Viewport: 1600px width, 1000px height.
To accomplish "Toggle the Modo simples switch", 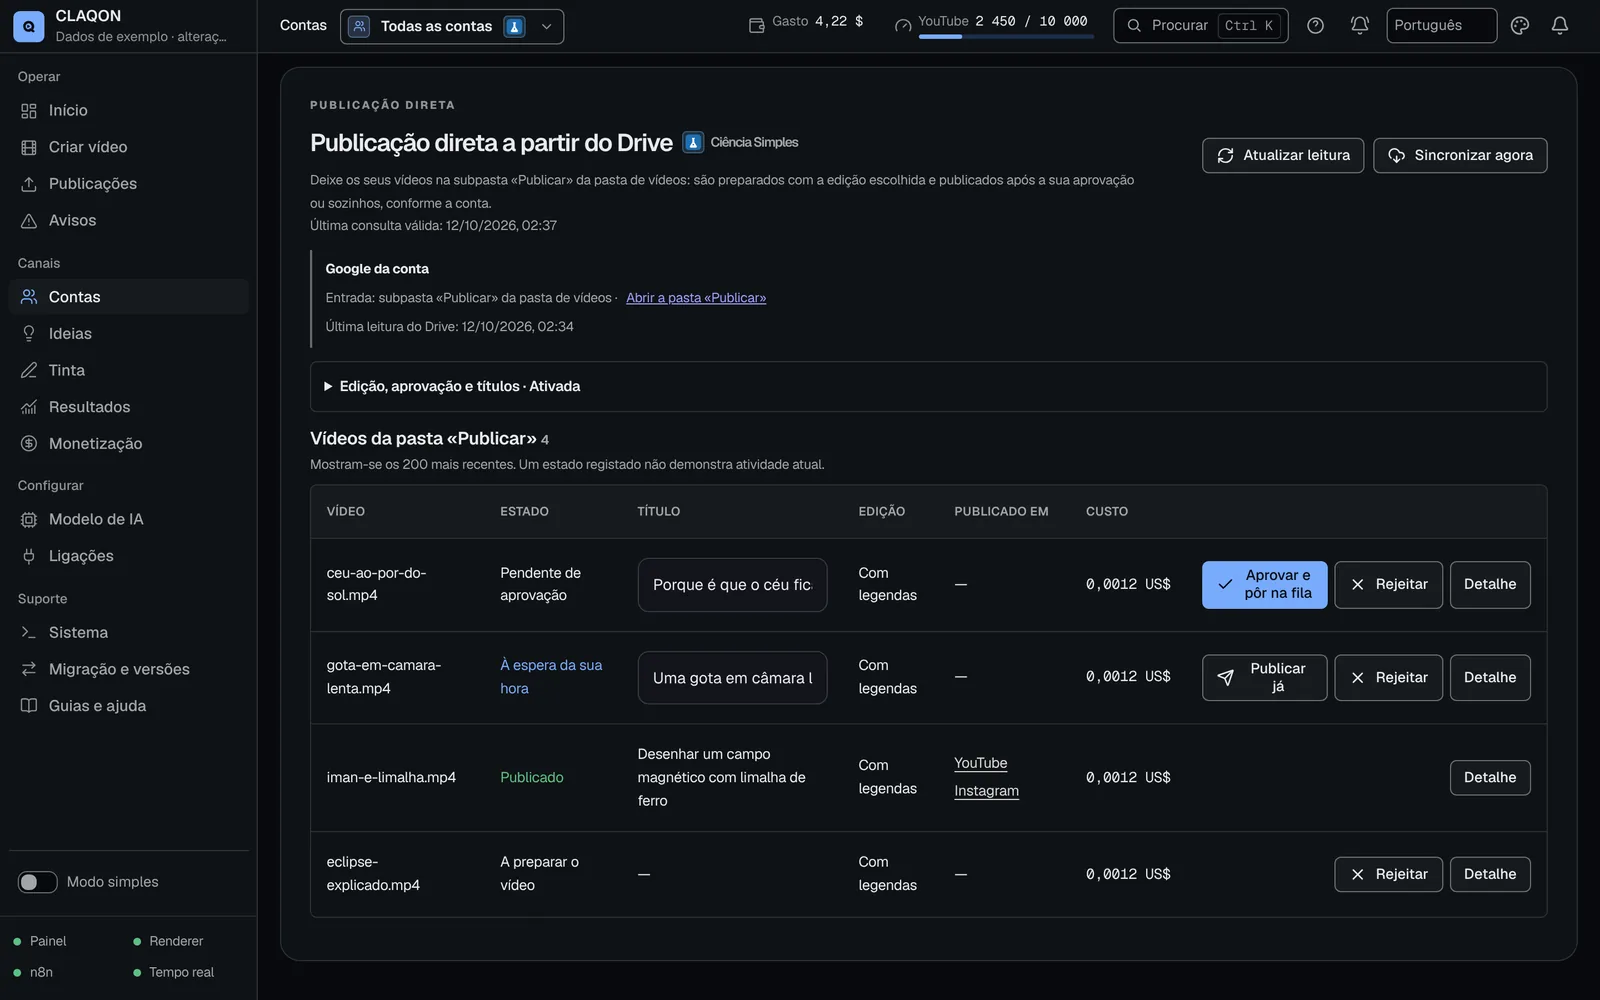I will tap(38, 882).
